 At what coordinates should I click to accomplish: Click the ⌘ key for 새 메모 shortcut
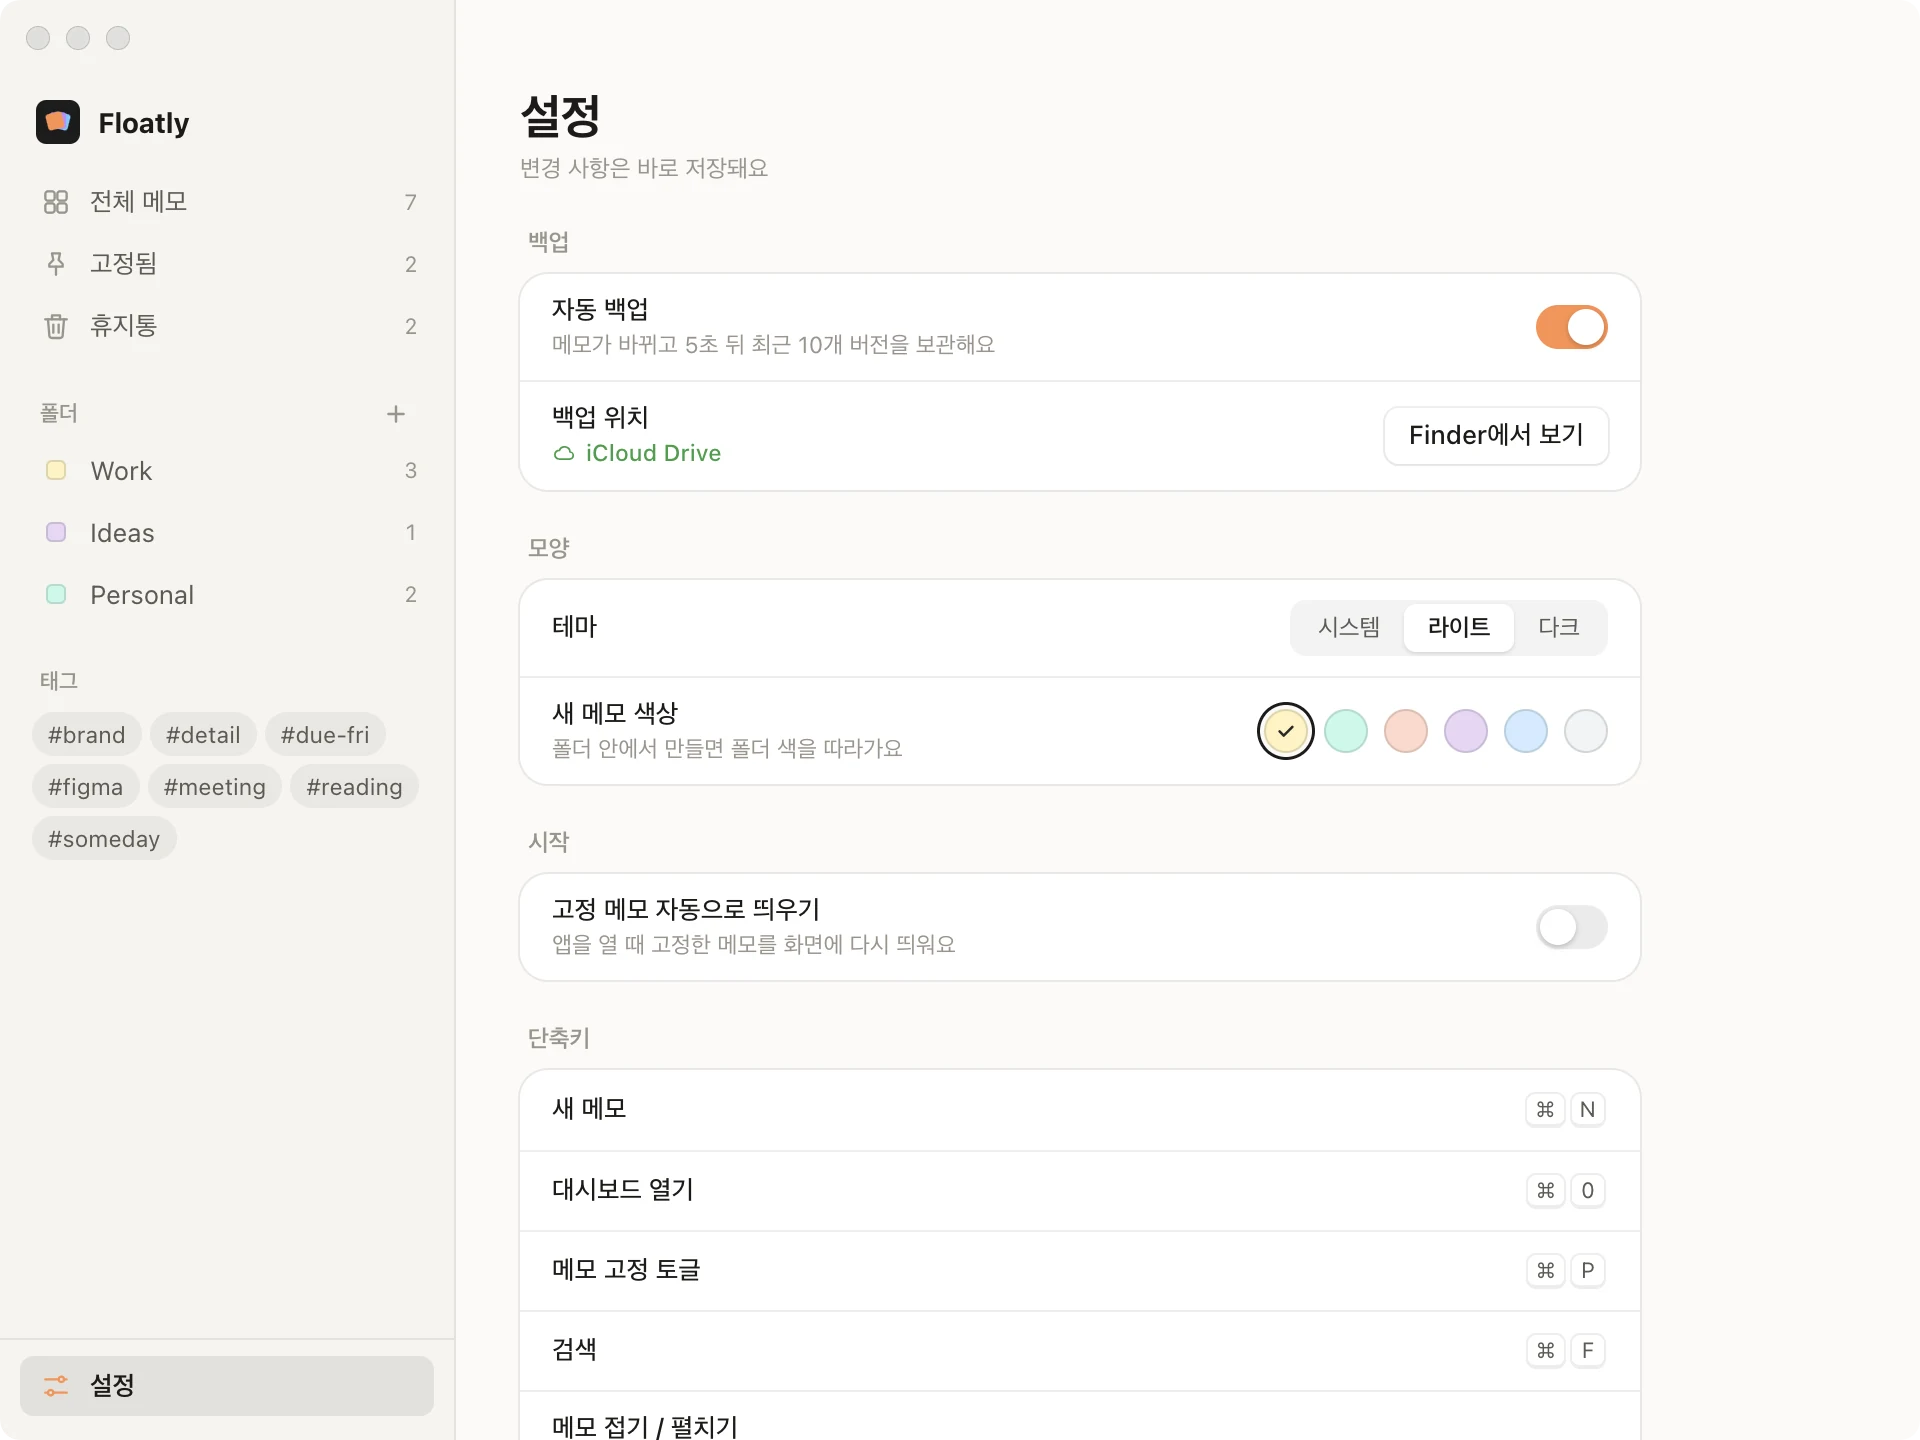(x=1545, y=1110)
